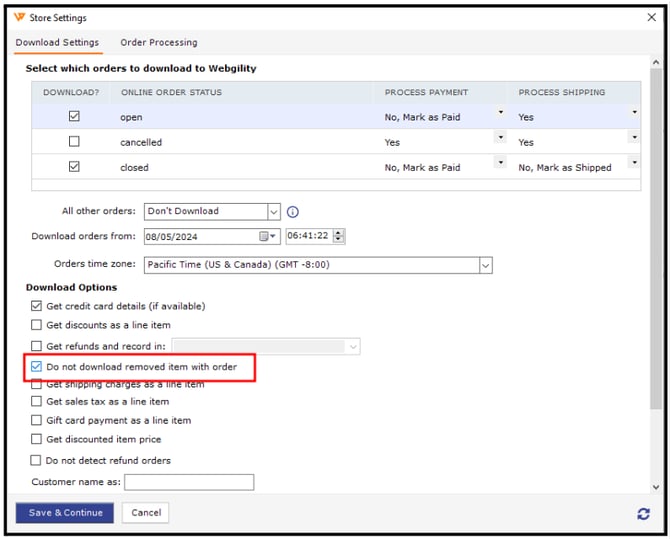Enable Get discounts as a line item
The height and width of the screenshot is (539, 670).
37,325
